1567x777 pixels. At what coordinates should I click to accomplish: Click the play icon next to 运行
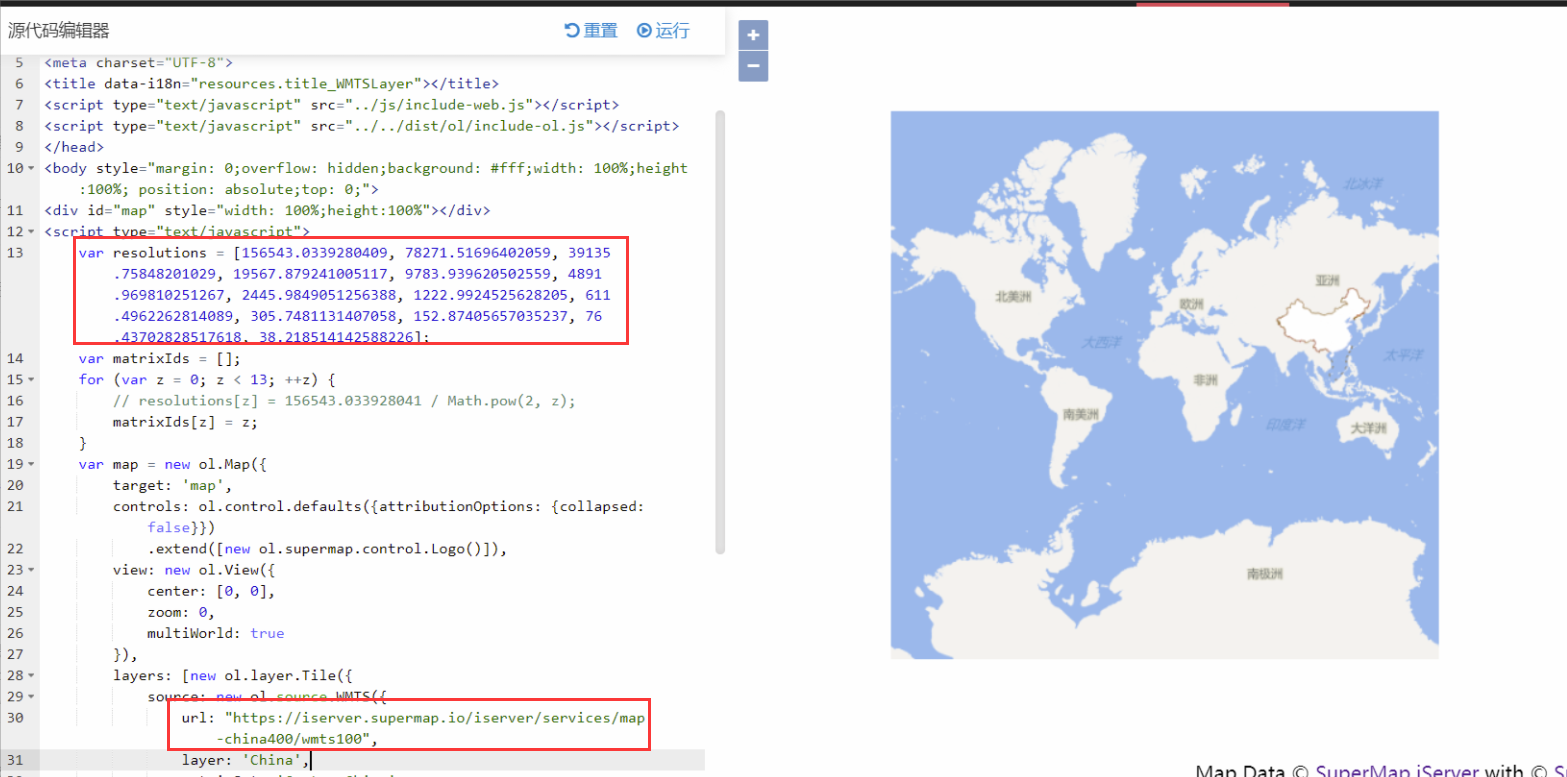[643, 30]
